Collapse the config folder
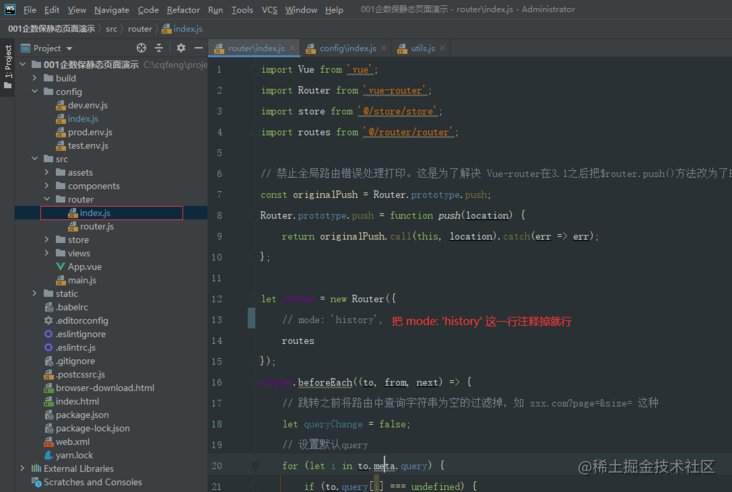The height and width of the screenshot is (492, 732). pos(35,91)
